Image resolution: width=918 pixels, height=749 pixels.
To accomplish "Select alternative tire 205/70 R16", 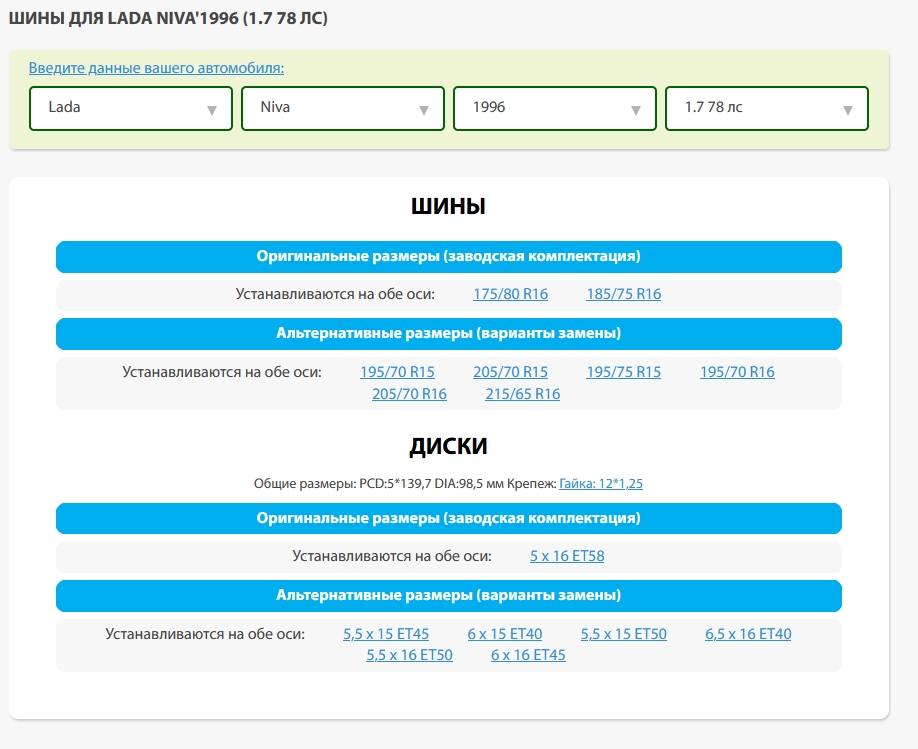I will click(x=409, y=394).
